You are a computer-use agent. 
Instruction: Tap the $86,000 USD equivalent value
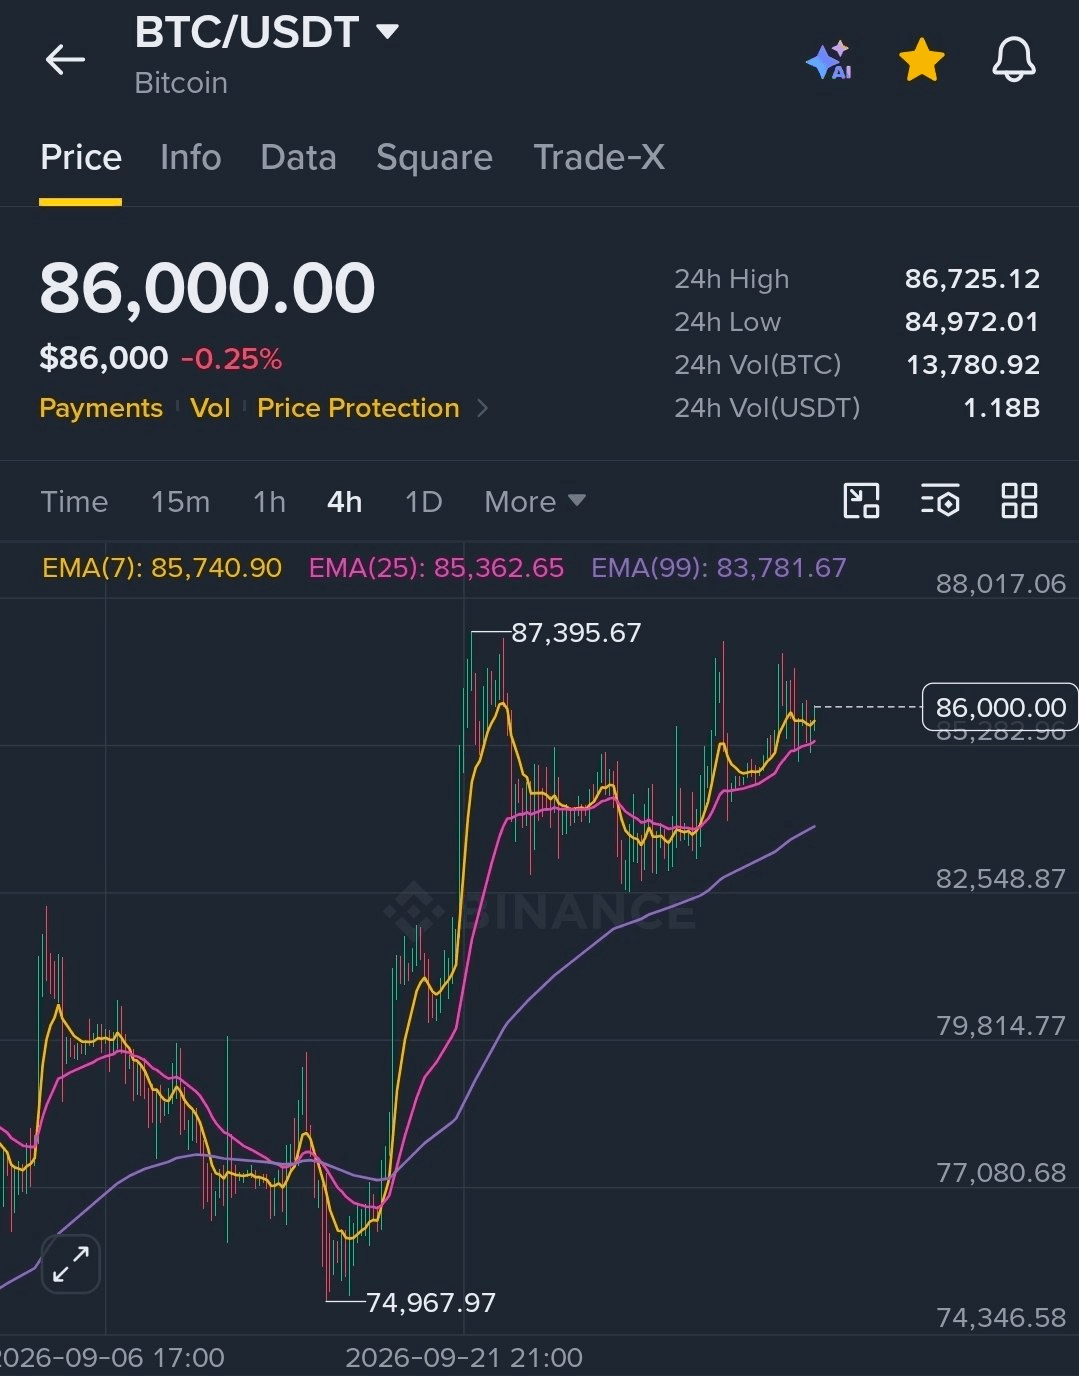[104, 358]
